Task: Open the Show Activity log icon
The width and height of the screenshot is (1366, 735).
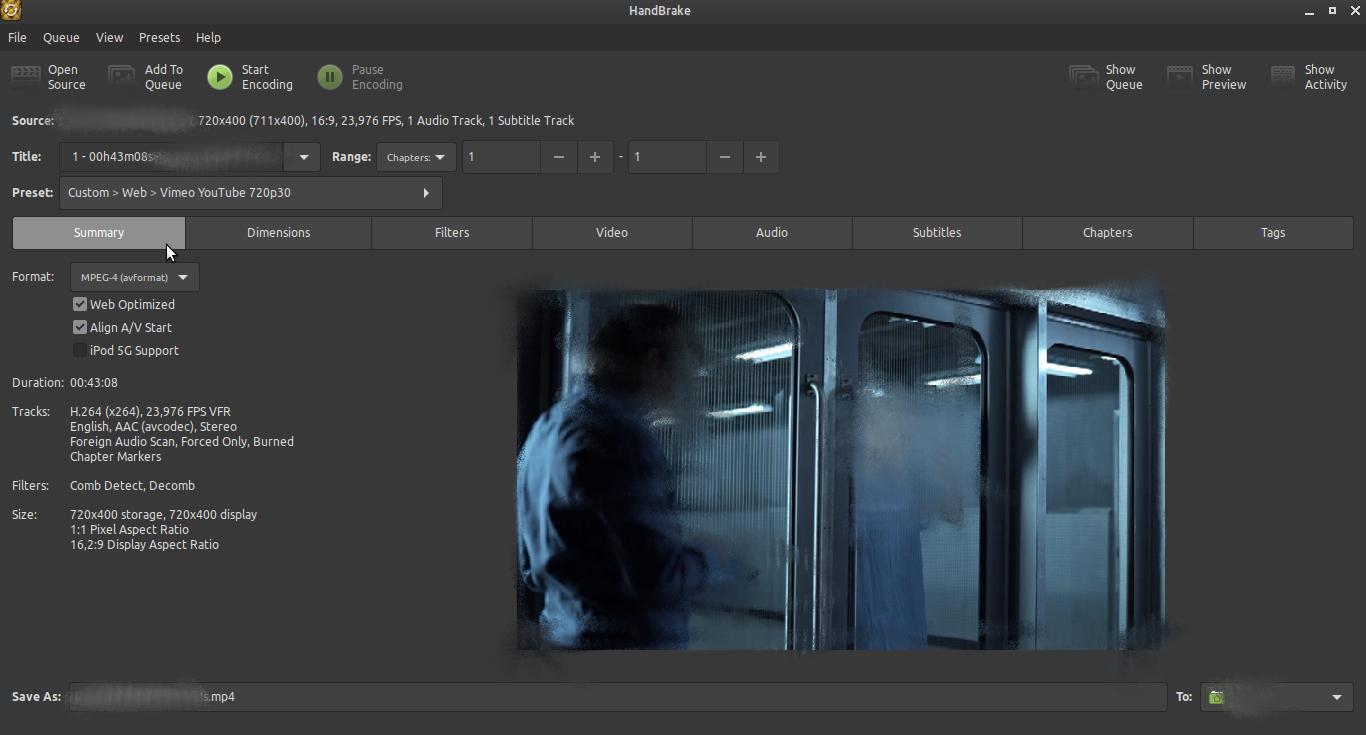Action: [1283, 77]
